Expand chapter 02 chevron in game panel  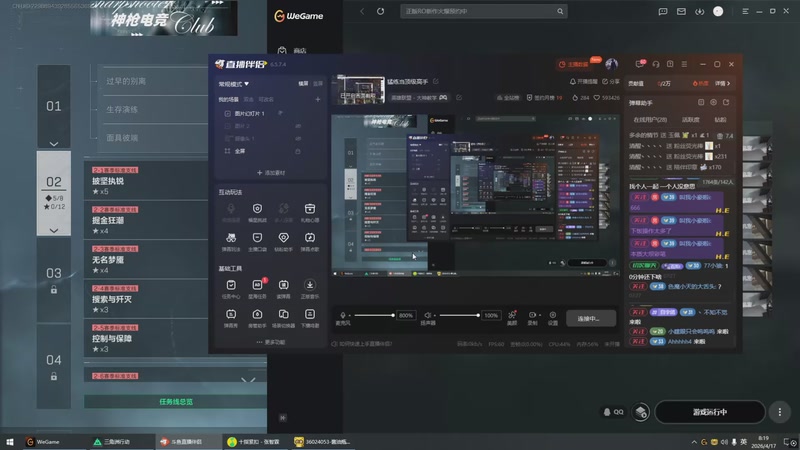[54, 231]
